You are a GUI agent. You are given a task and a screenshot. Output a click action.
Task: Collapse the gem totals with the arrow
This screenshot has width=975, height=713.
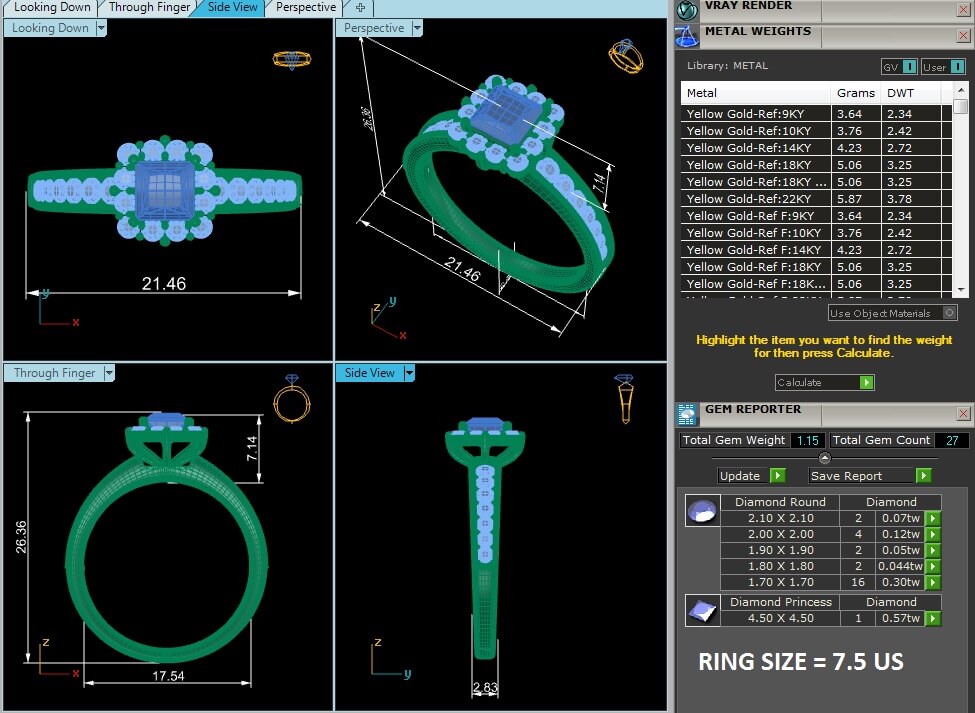coord(824,458)
